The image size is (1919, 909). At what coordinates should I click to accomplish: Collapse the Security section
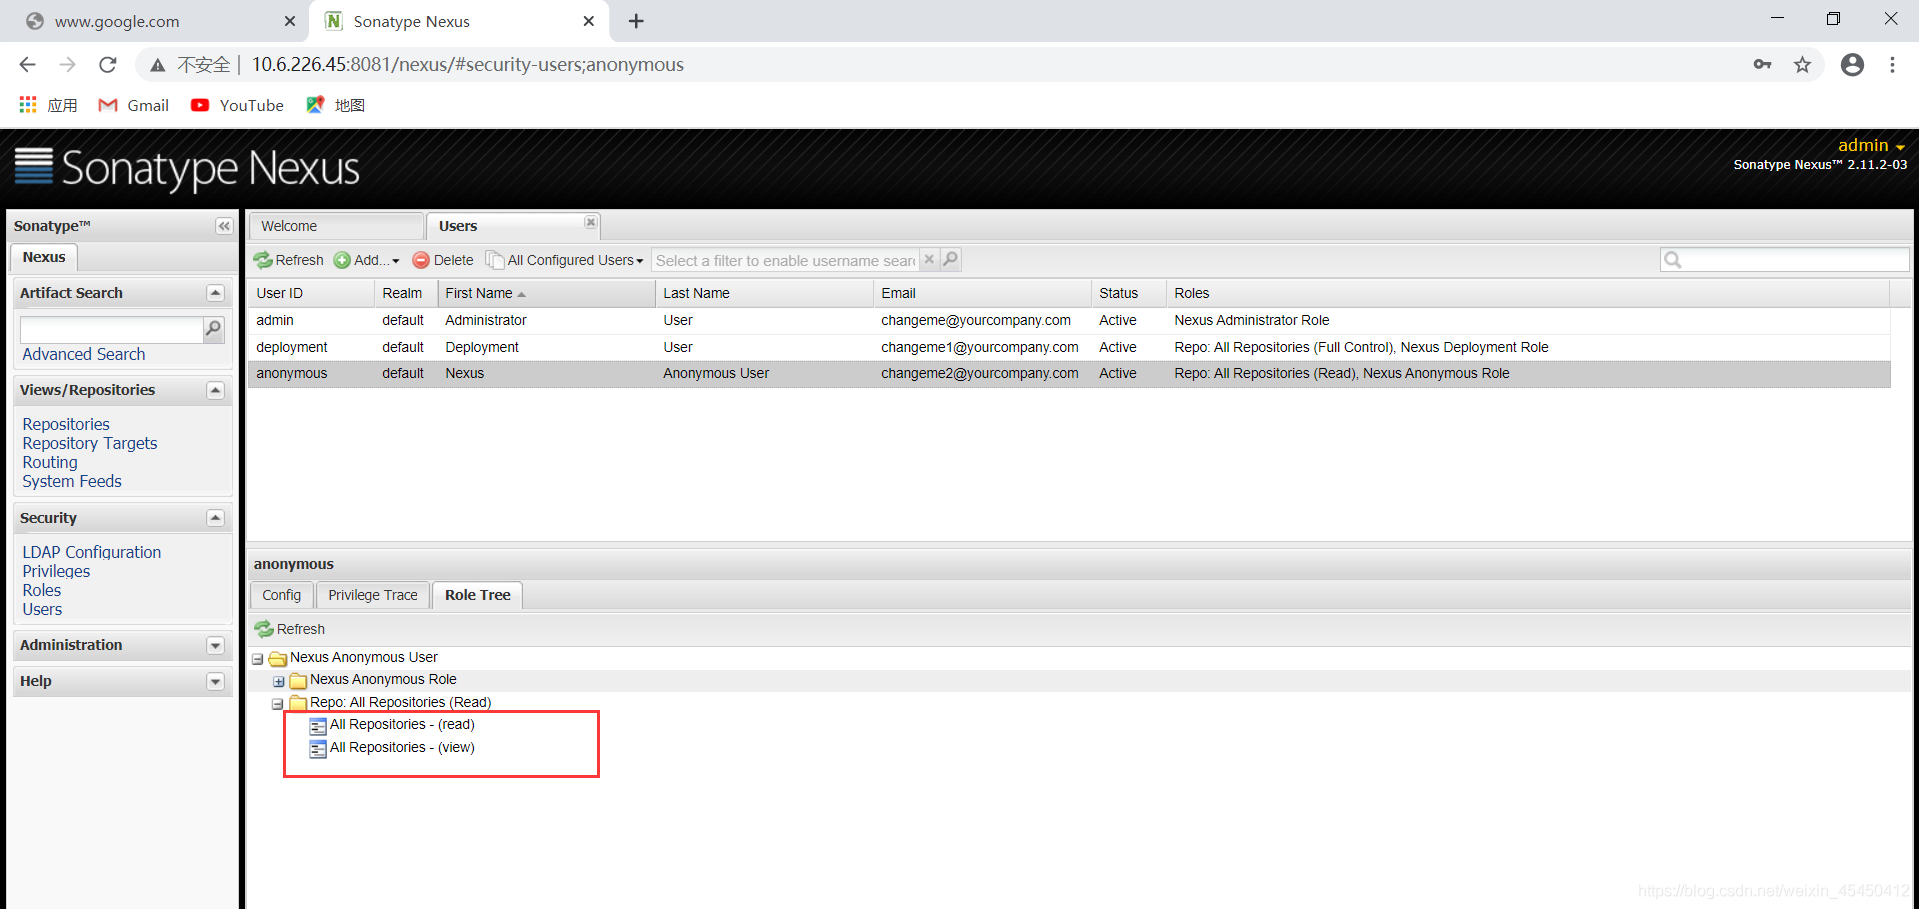point(215,518)
